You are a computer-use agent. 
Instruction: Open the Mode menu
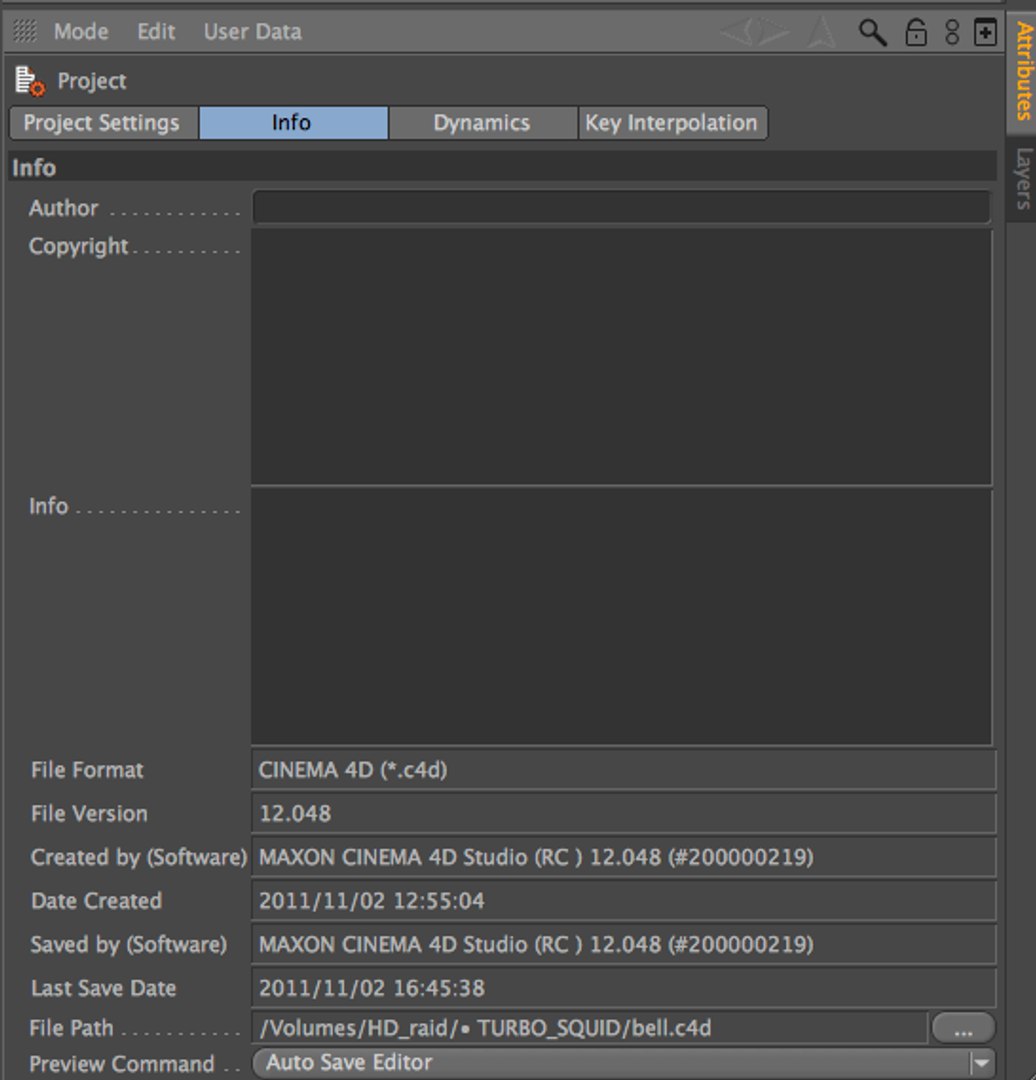(81, 32)
